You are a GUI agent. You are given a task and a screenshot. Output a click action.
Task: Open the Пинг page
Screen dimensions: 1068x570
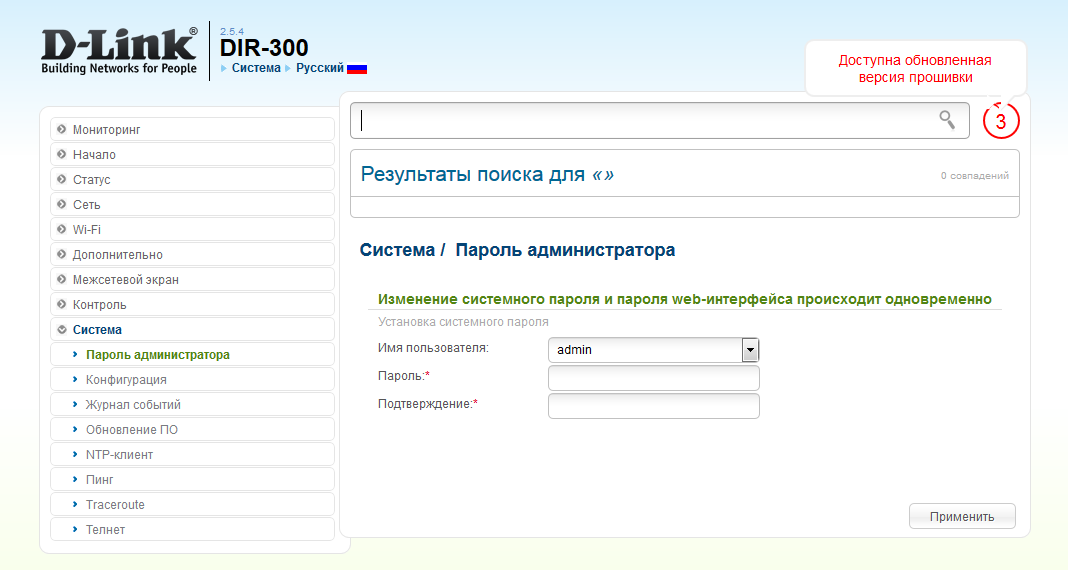(192, 479)
